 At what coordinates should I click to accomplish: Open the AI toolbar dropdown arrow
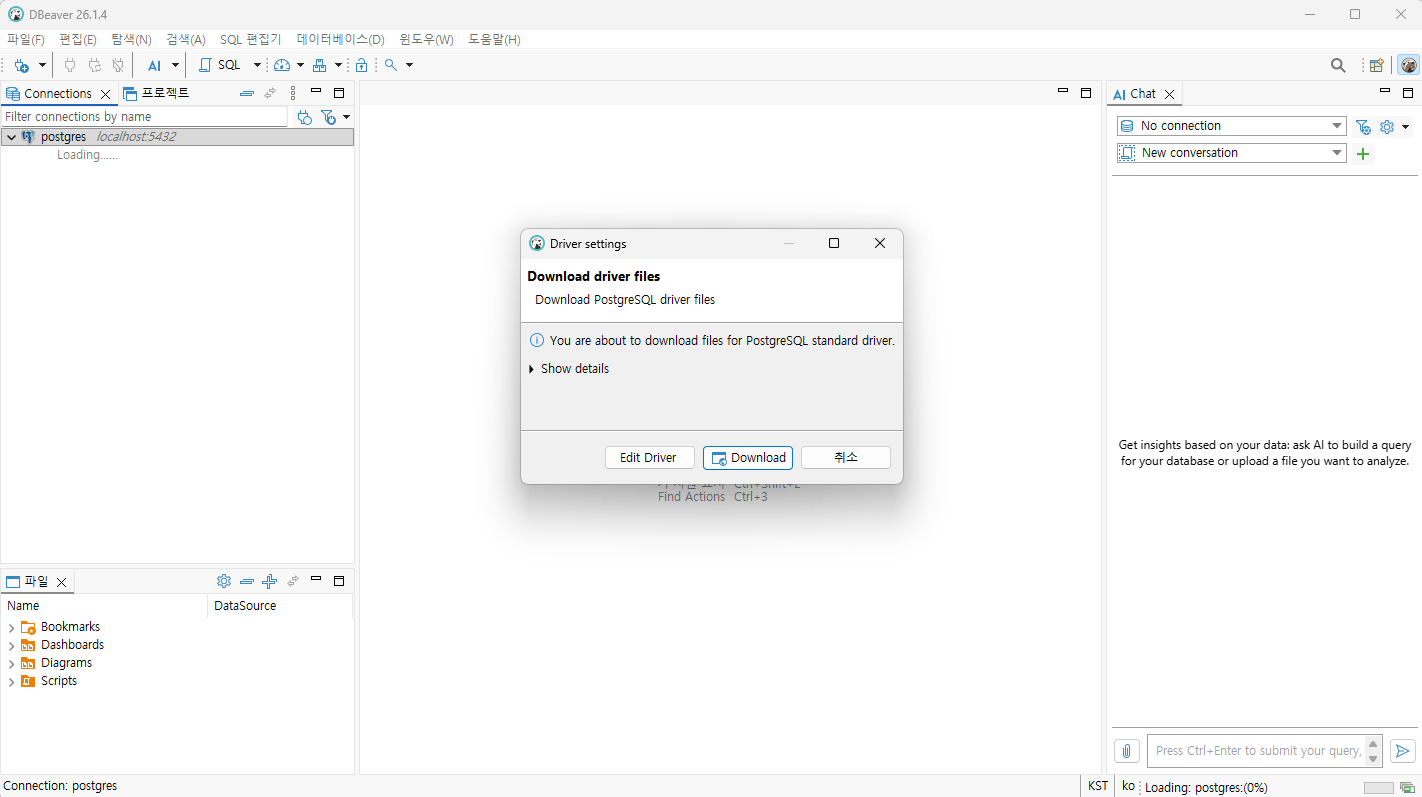click(175, 65)
